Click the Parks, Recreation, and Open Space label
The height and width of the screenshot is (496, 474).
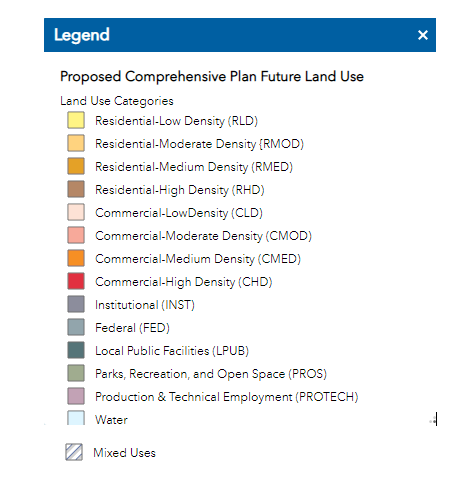211,374
